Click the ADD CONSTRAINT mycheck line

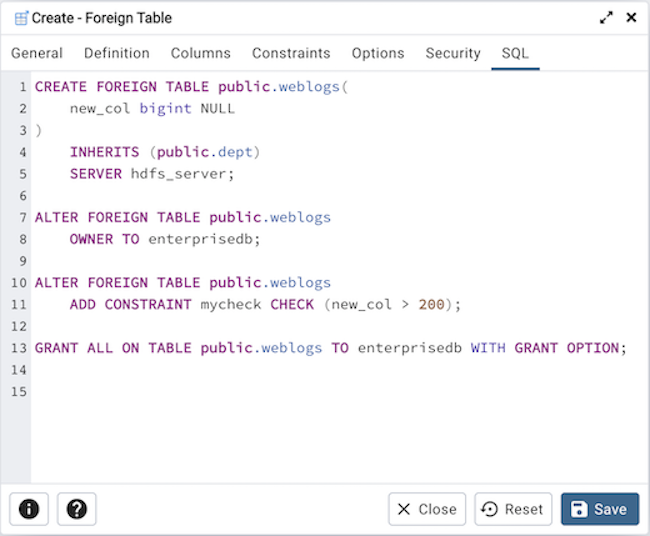tap(265, 304)
